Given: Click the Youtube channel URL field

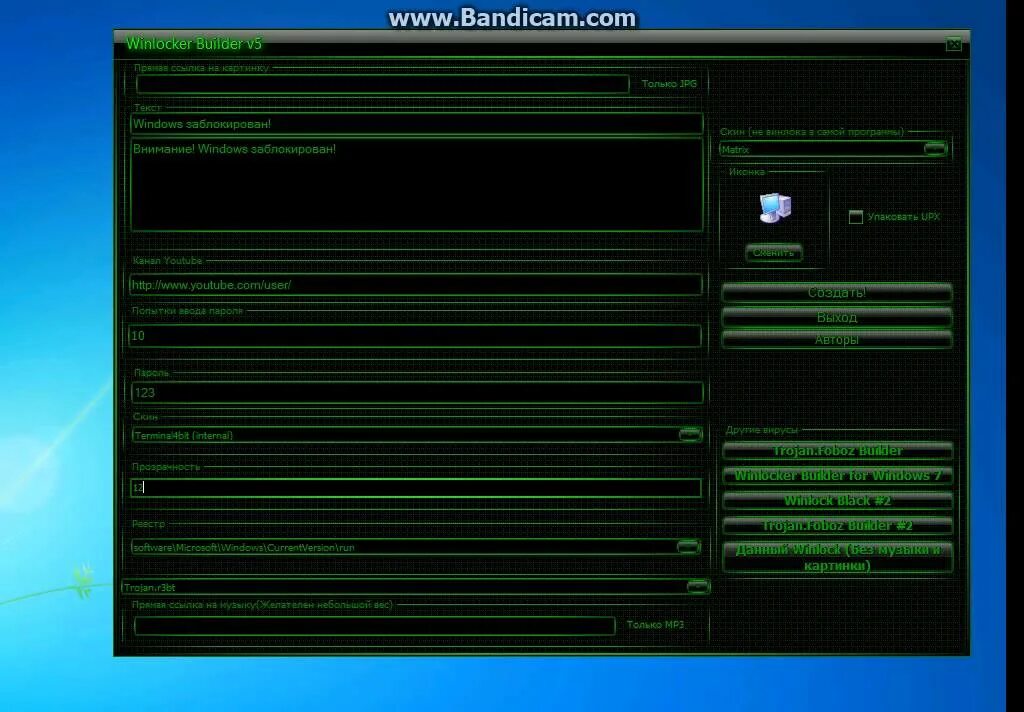Looking at the screenshot, I should point(416,285).
